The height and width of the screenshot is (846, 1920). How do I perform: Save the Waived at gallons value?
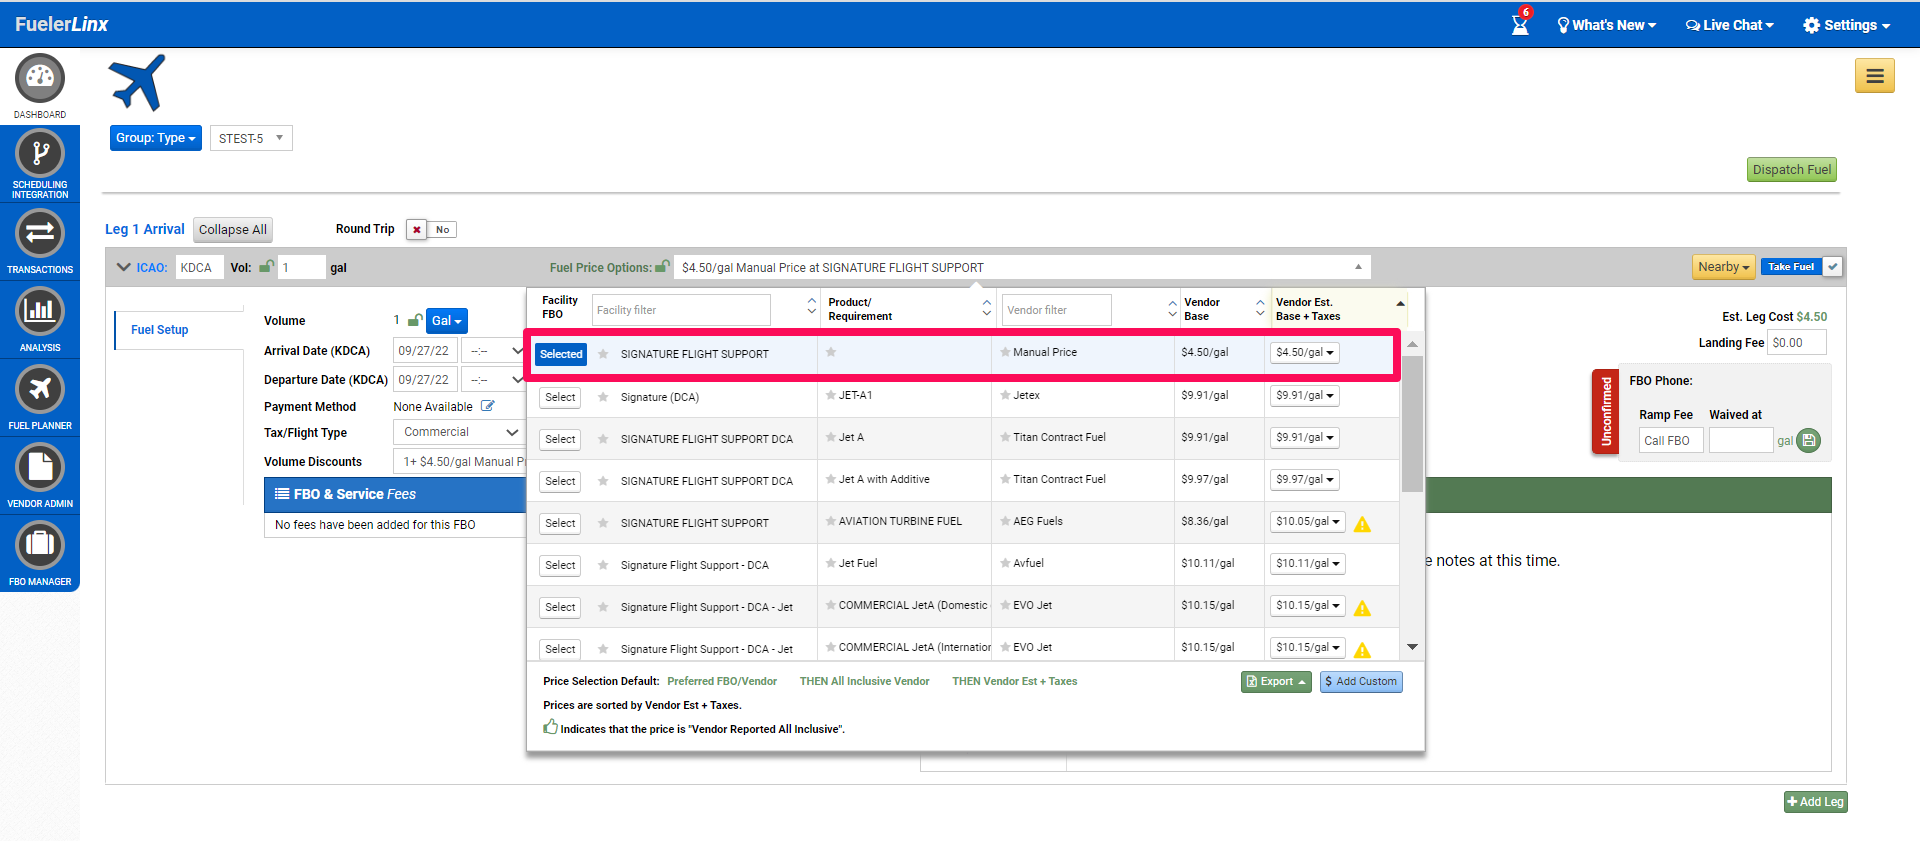tap(1809, 440)
